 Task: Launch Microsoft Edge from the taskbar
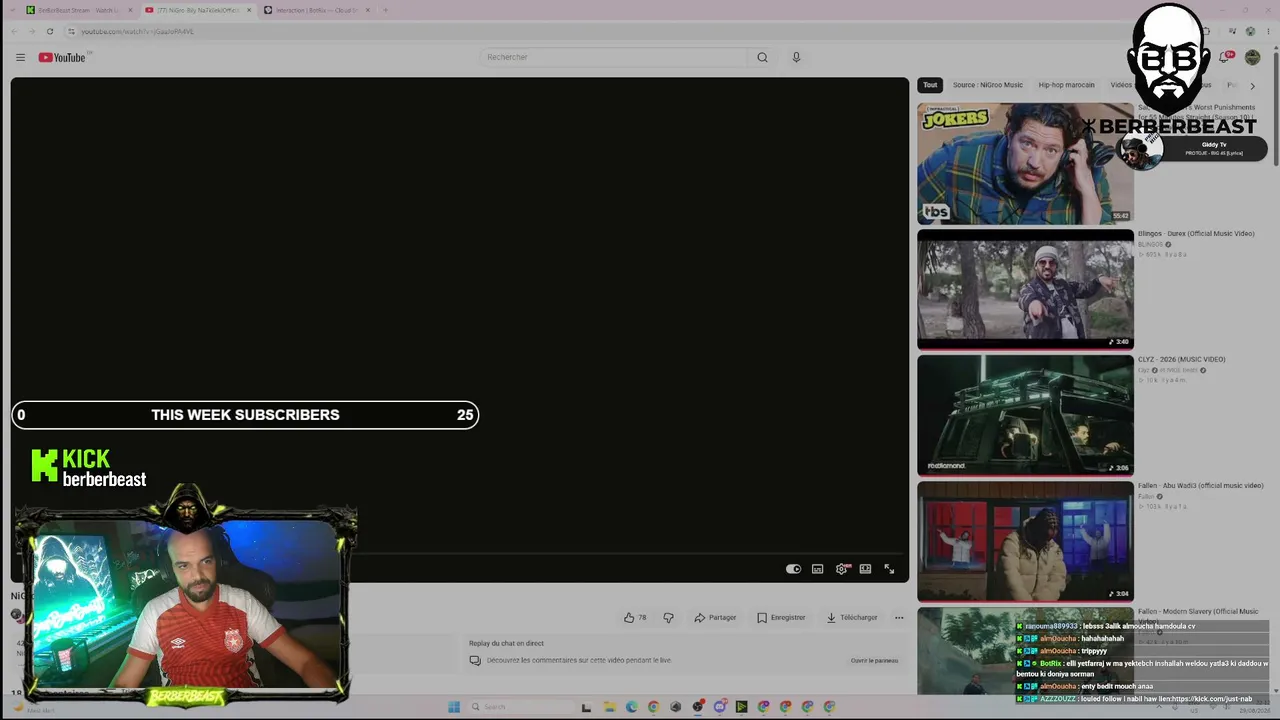[x=632, y=707]
